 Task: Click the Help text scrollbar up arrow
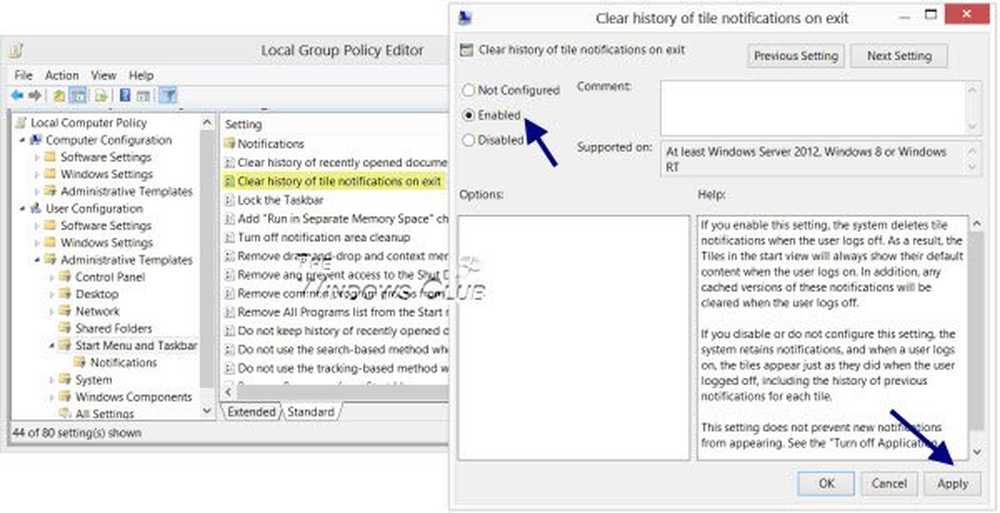tap(976, 223)
